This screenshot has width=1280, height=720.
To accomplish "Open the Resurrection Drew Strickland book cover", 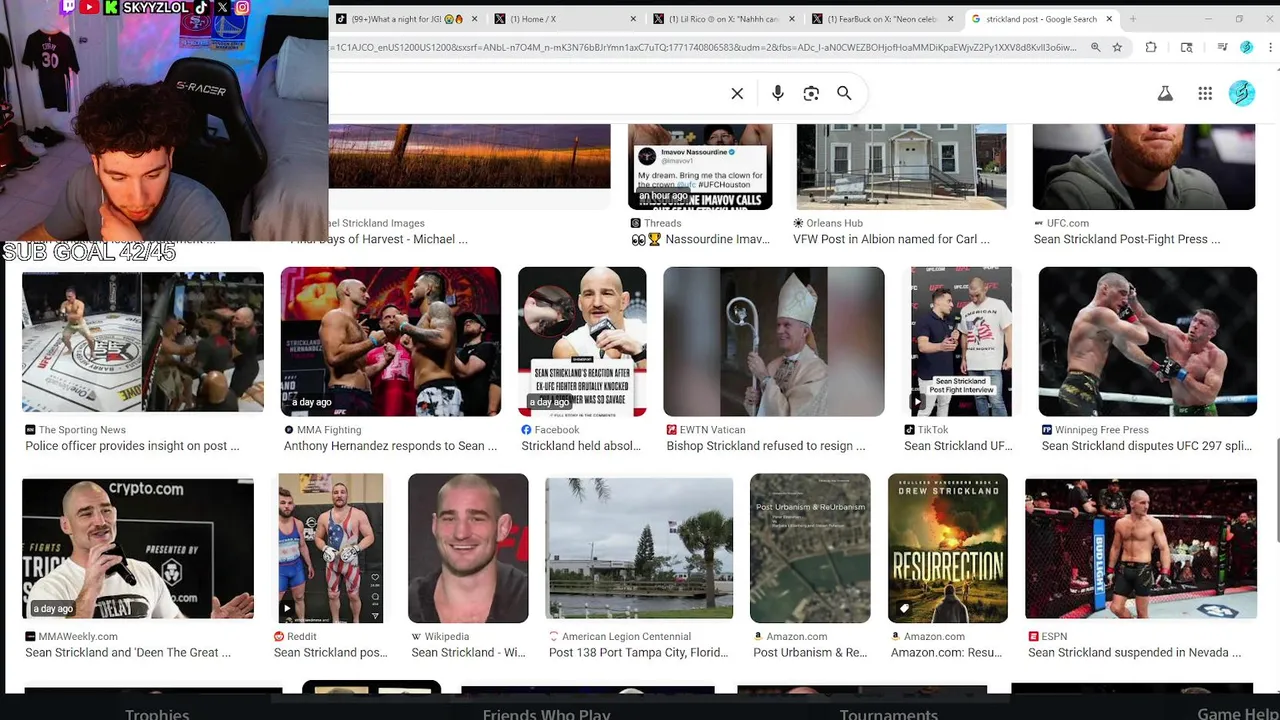I will tap(948, 548).
